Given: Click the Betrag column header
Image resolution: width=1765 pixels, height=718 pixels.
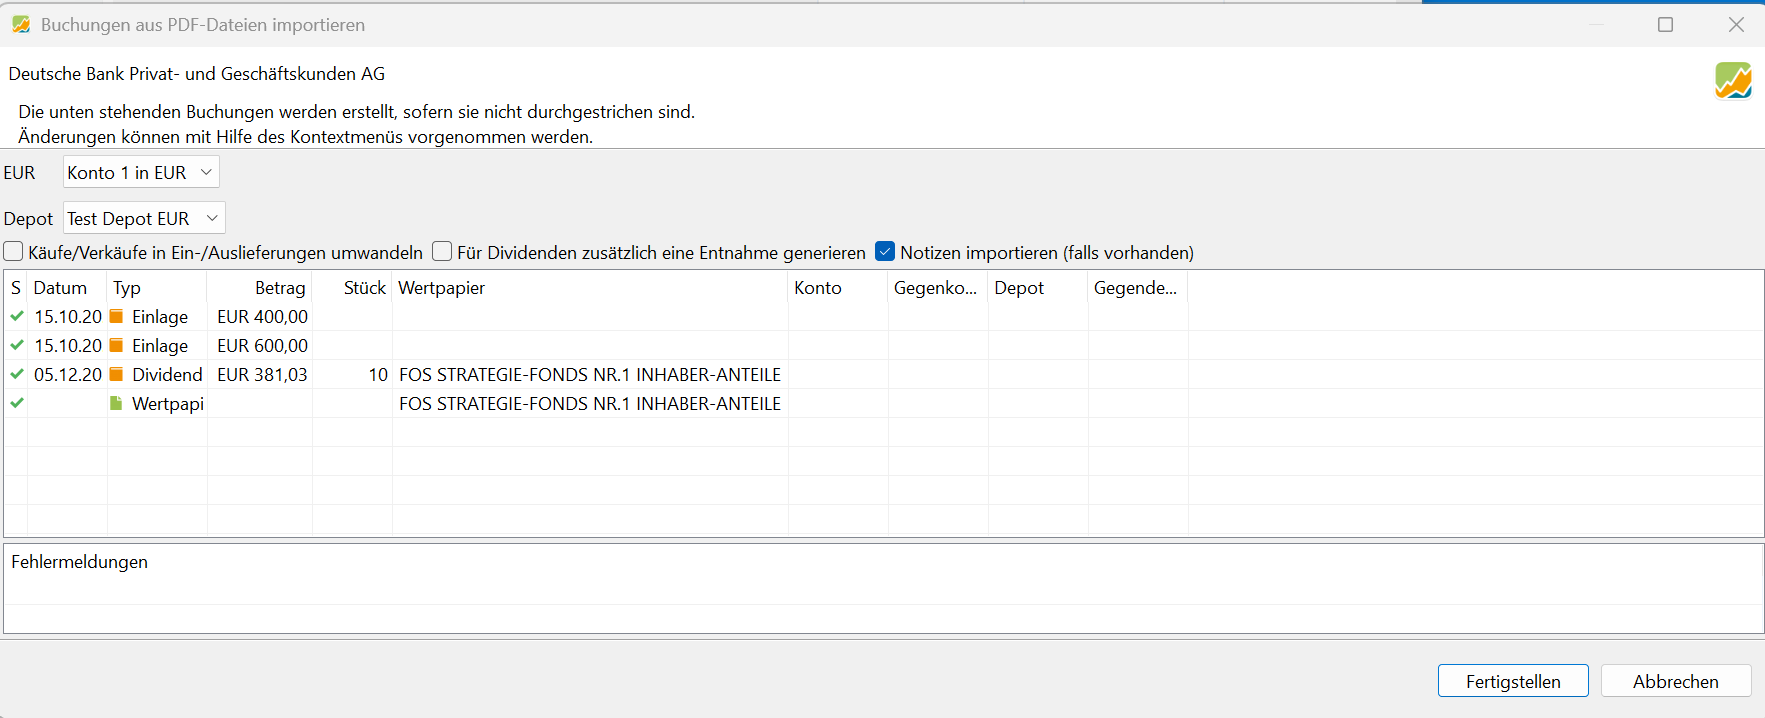Looking at the screenshot, I should coord(279,288).
